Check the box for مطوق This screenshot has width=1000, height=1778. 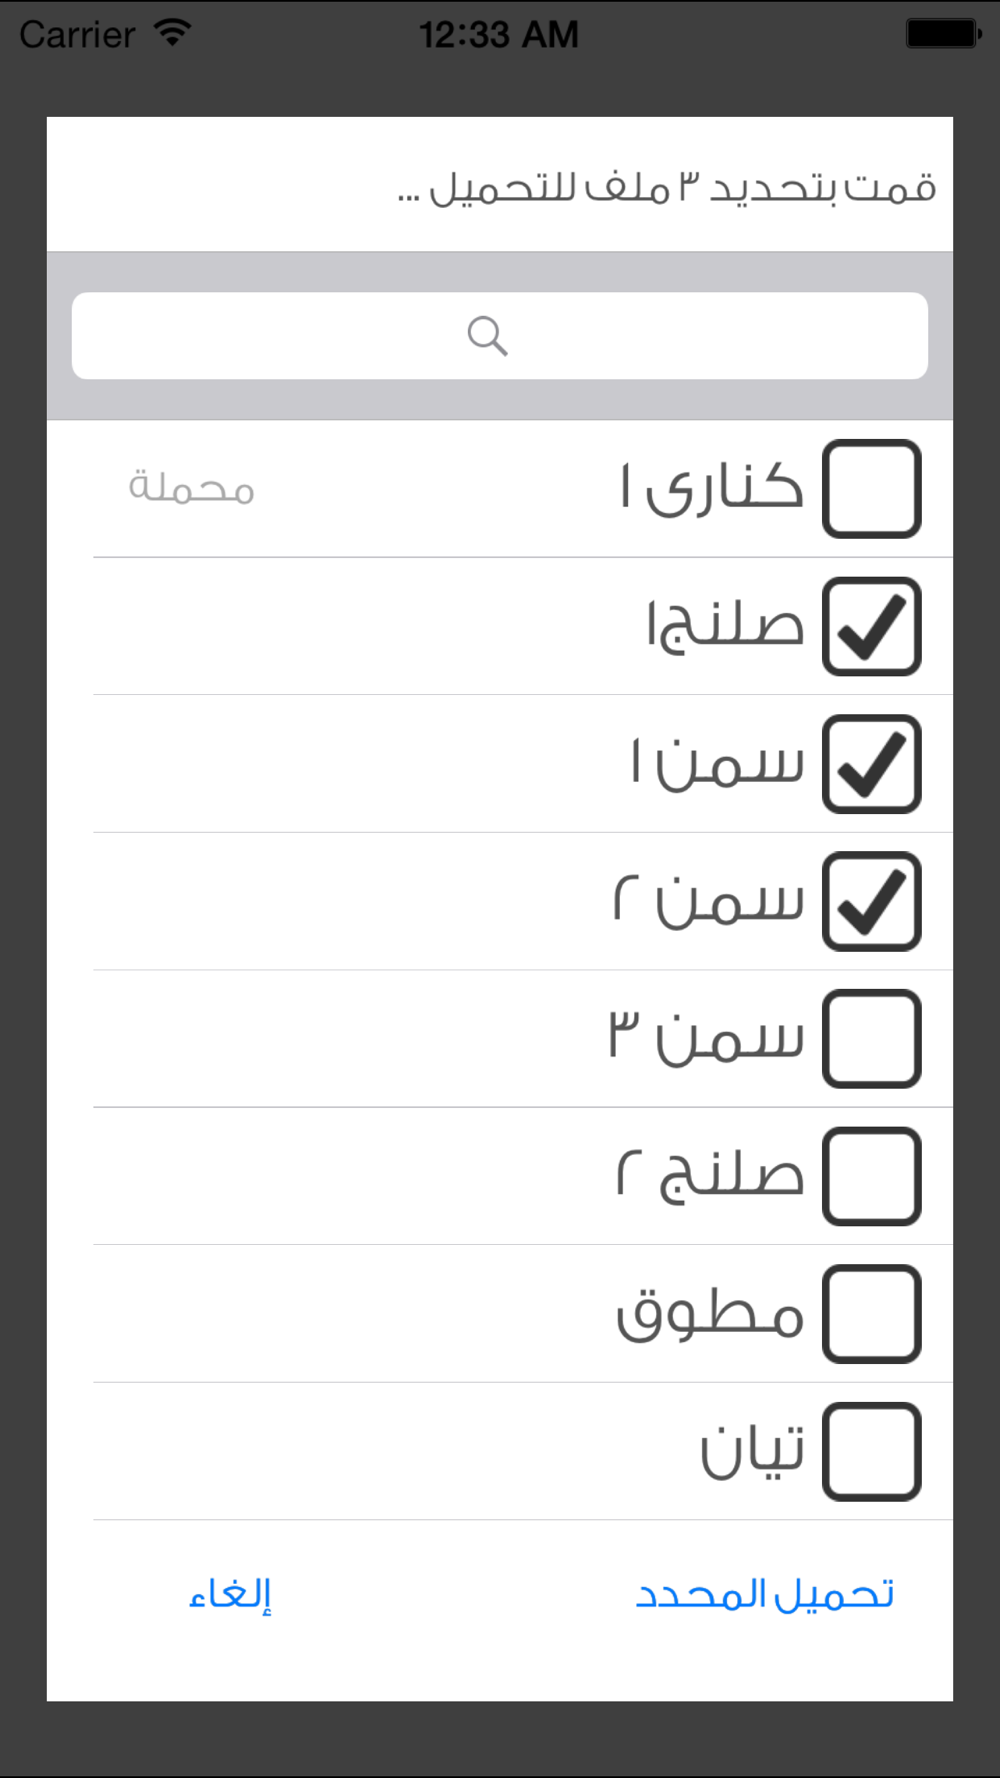[871, 1314]
